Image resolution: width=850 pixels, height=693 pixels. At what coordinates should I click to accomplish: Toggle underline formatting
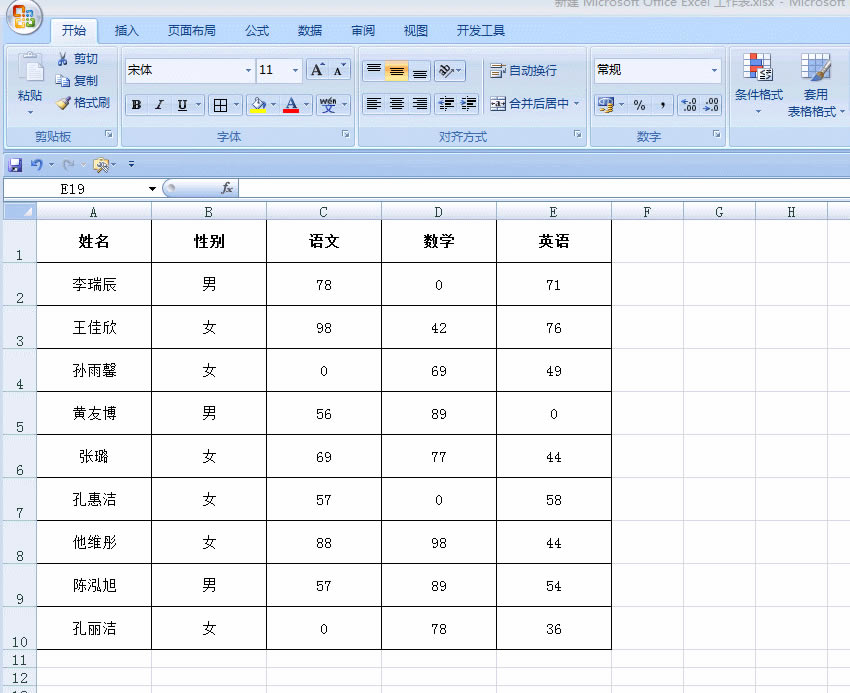tap(182, 105)
